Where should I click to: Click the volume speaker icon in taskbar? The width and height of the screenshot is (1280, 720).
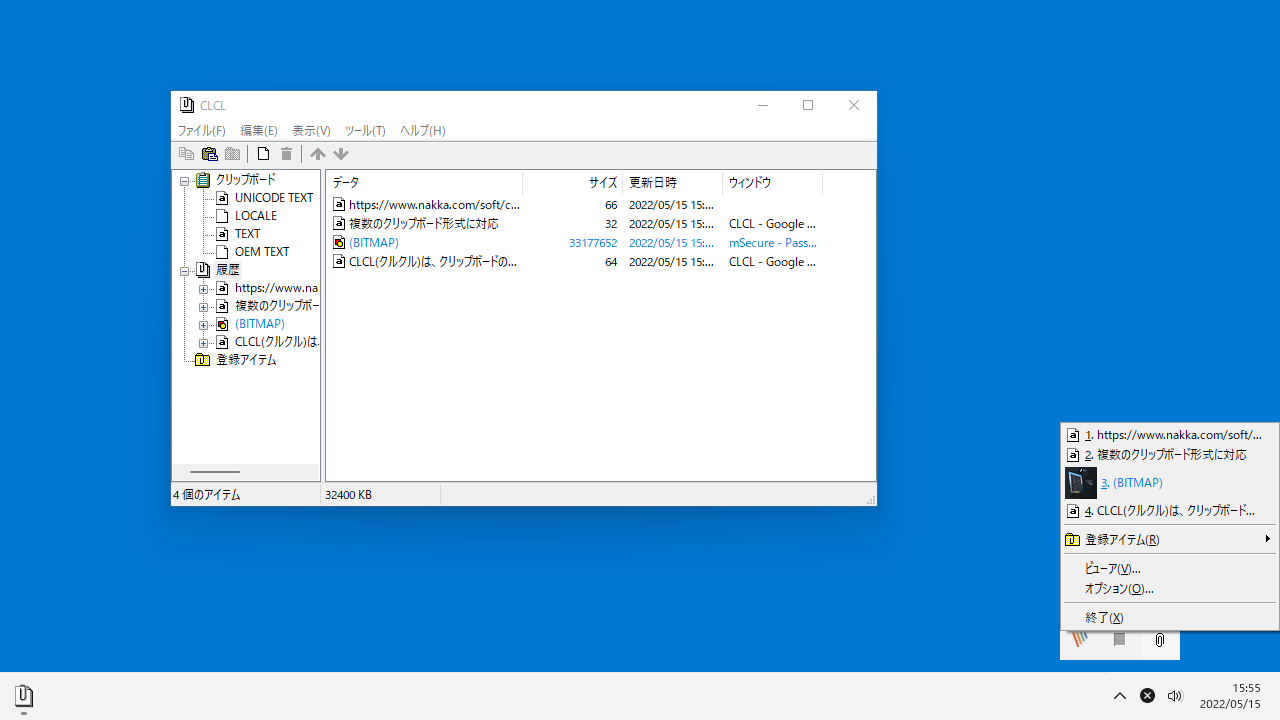[x=1175, y=696]
